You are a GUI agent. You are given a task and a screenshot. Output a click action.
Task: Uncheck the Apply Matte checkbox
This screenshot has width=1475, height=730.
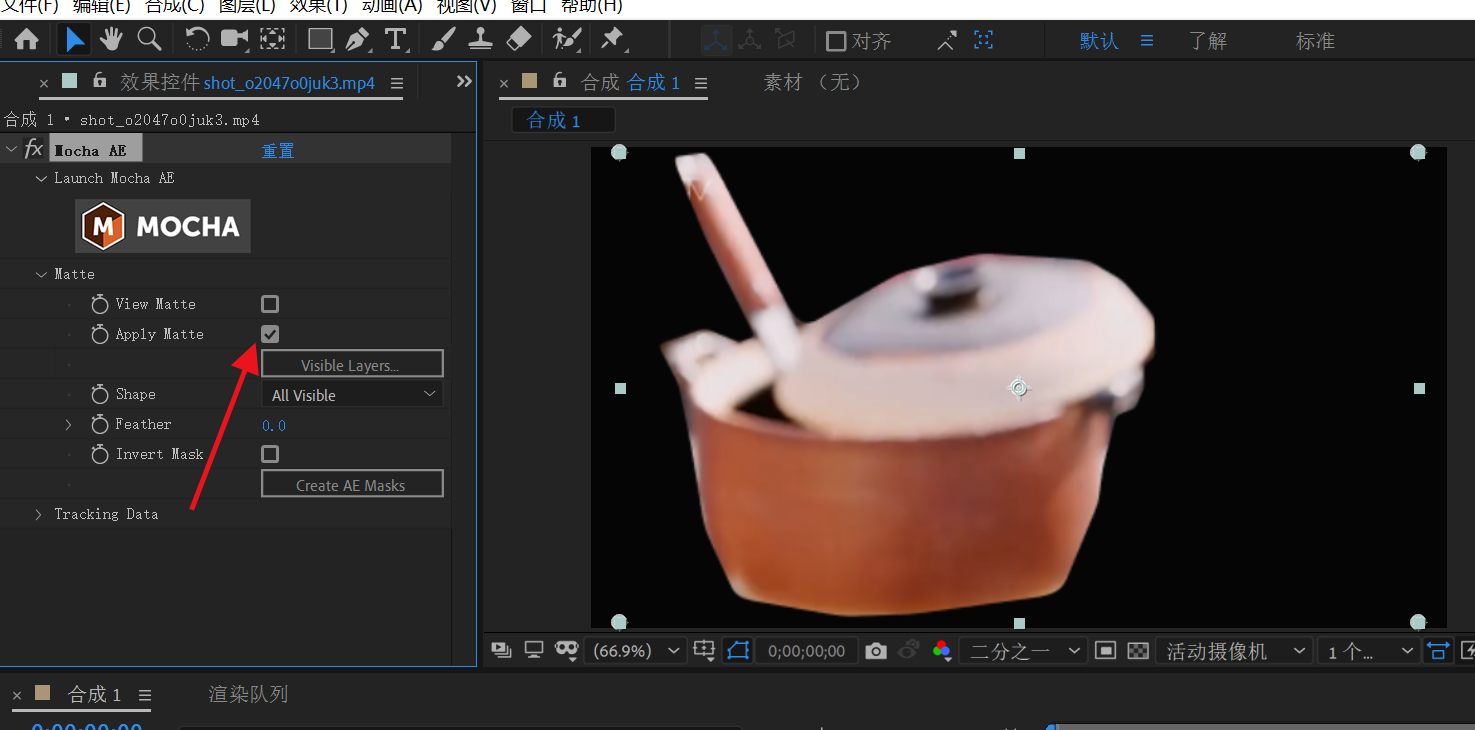pos(270,334)
